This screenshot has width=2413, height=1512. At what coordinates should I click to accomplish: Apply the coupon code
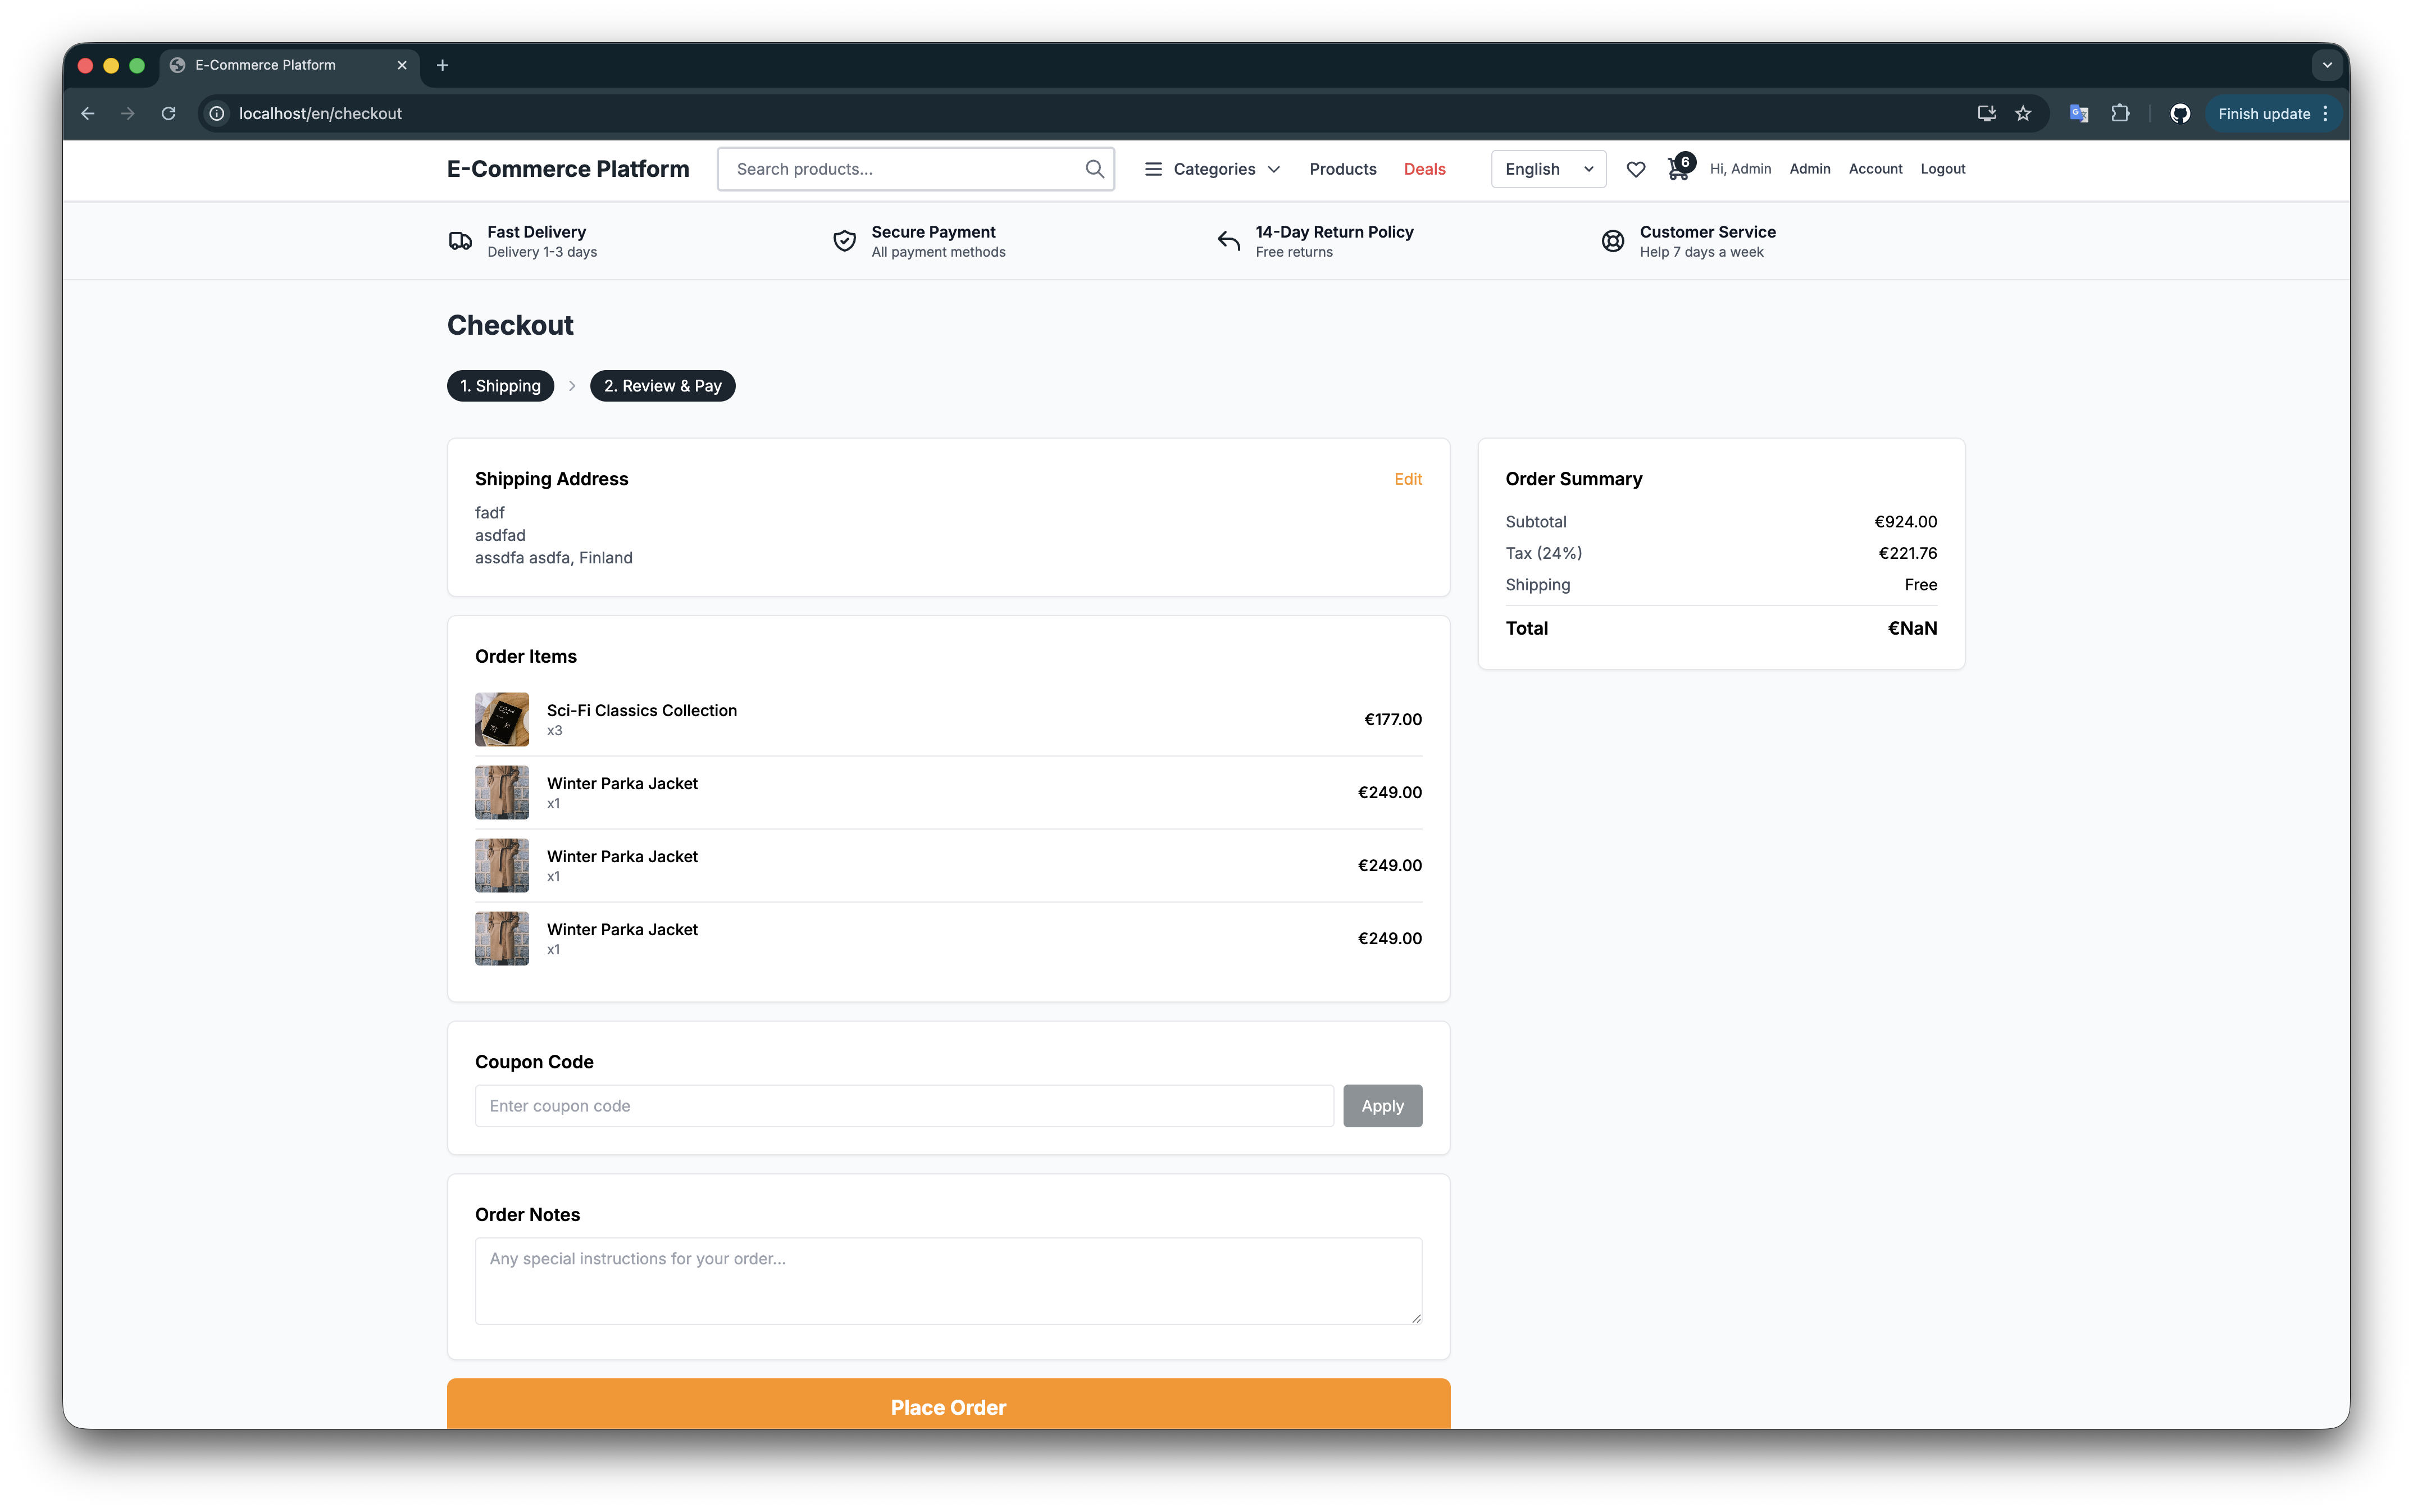tap(1381, 1106)
